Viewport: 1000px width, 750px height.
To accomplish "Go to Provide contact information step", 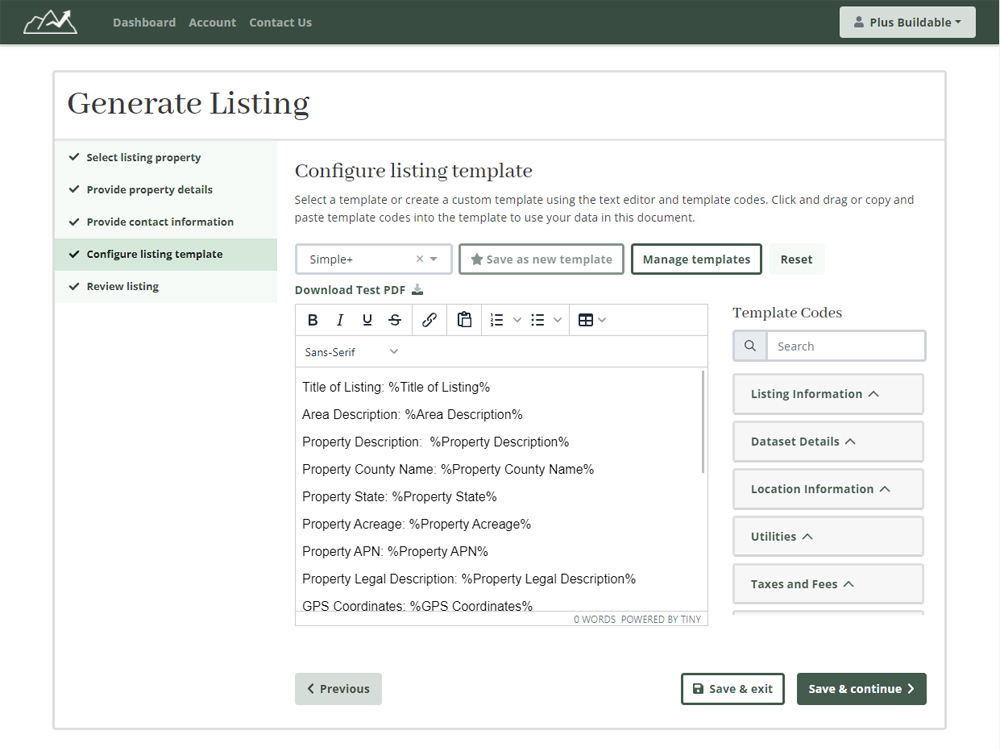I will tap(166, 222).
